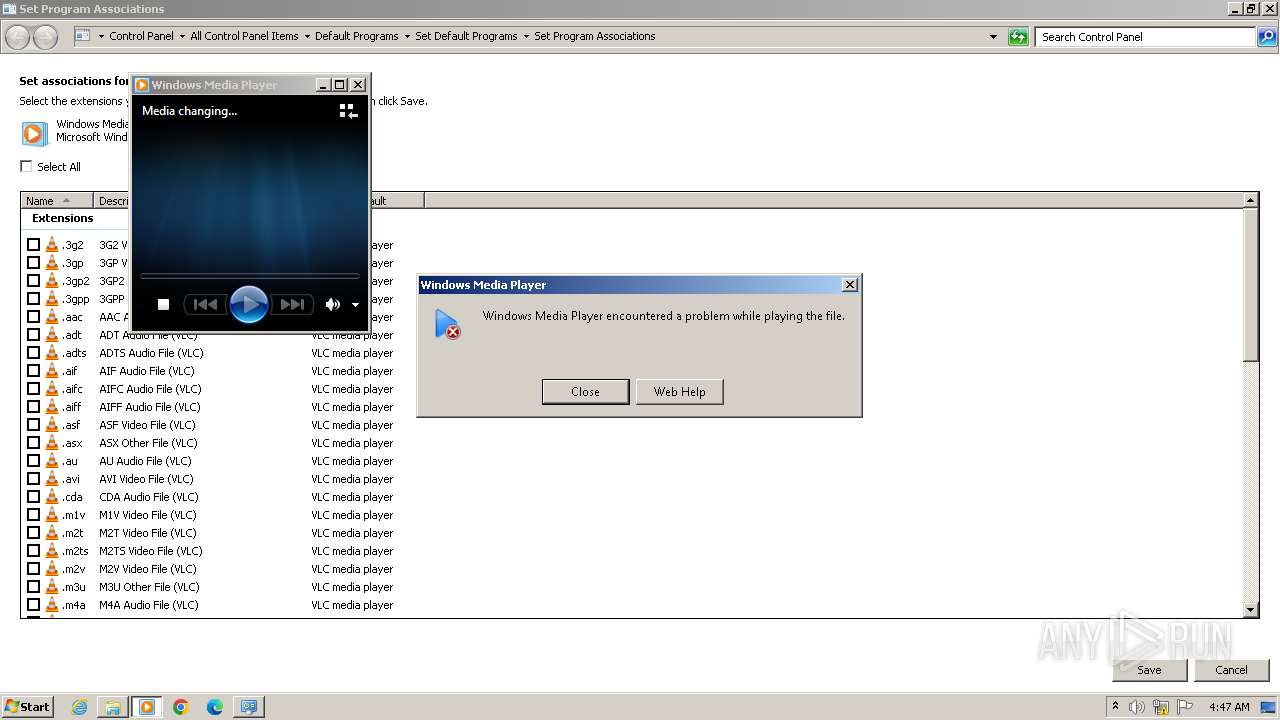Click the Media Player seek bar
The width and height of the screenshot is (1280, 720).
249,275
